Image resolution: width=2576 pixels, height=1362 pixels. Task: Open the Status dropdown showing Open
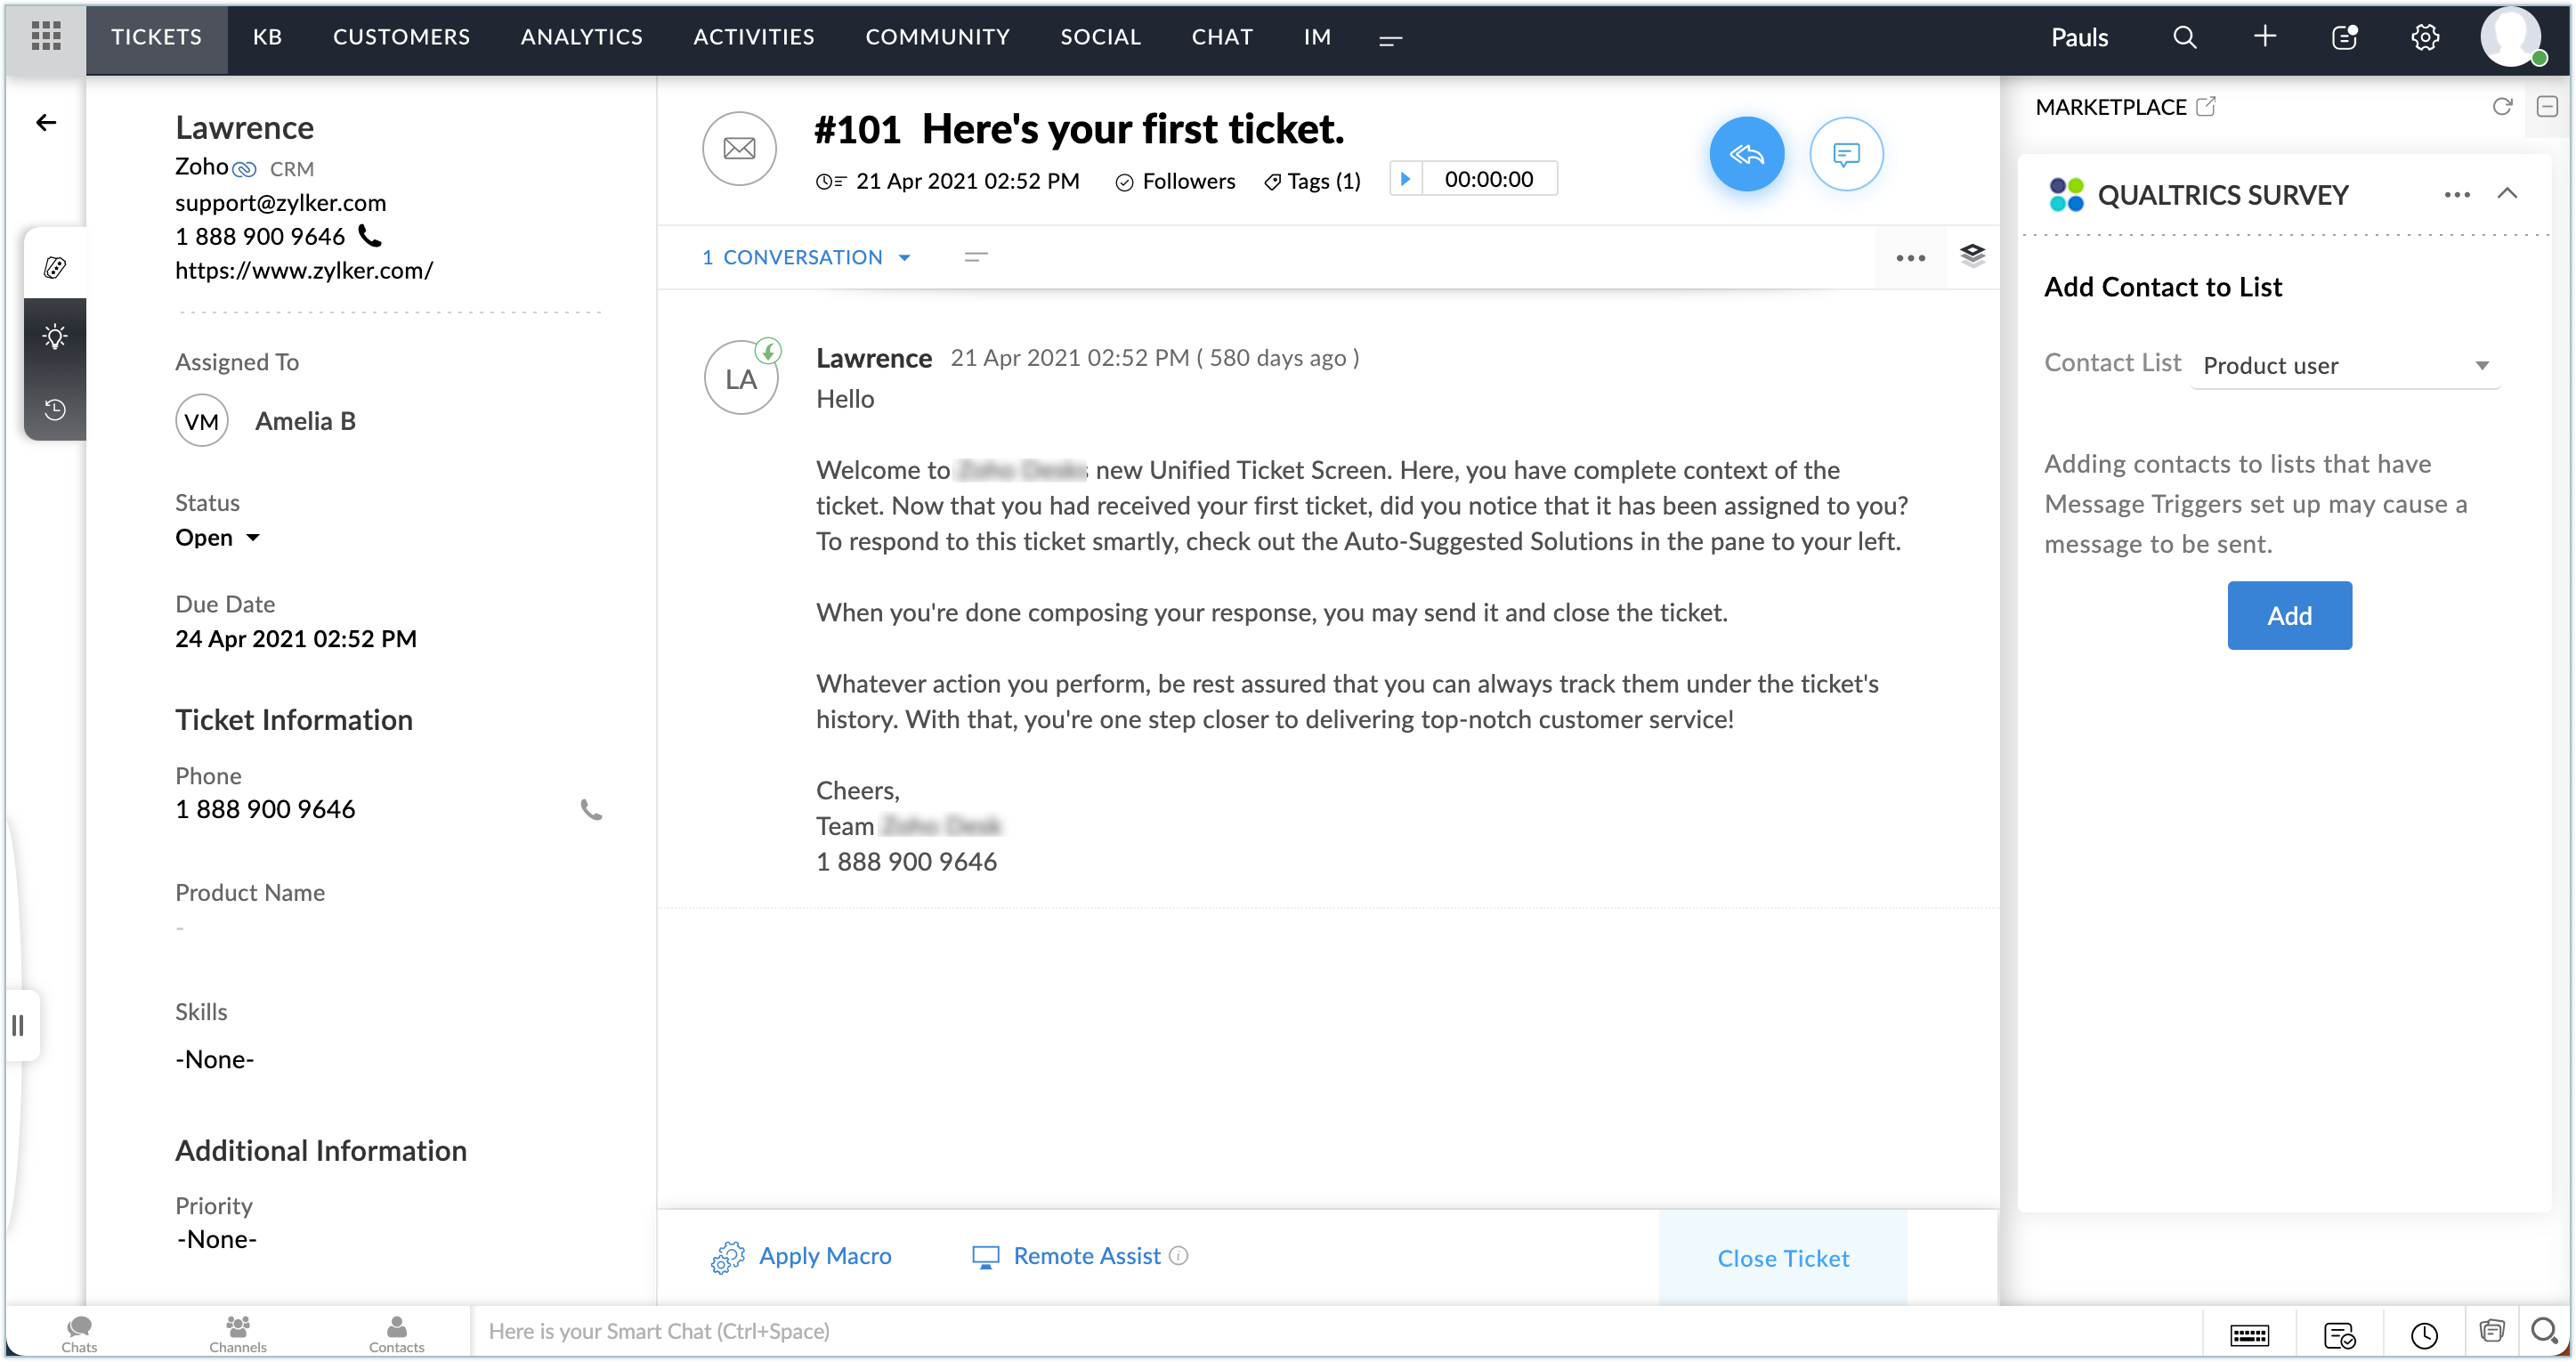point(218,538)
